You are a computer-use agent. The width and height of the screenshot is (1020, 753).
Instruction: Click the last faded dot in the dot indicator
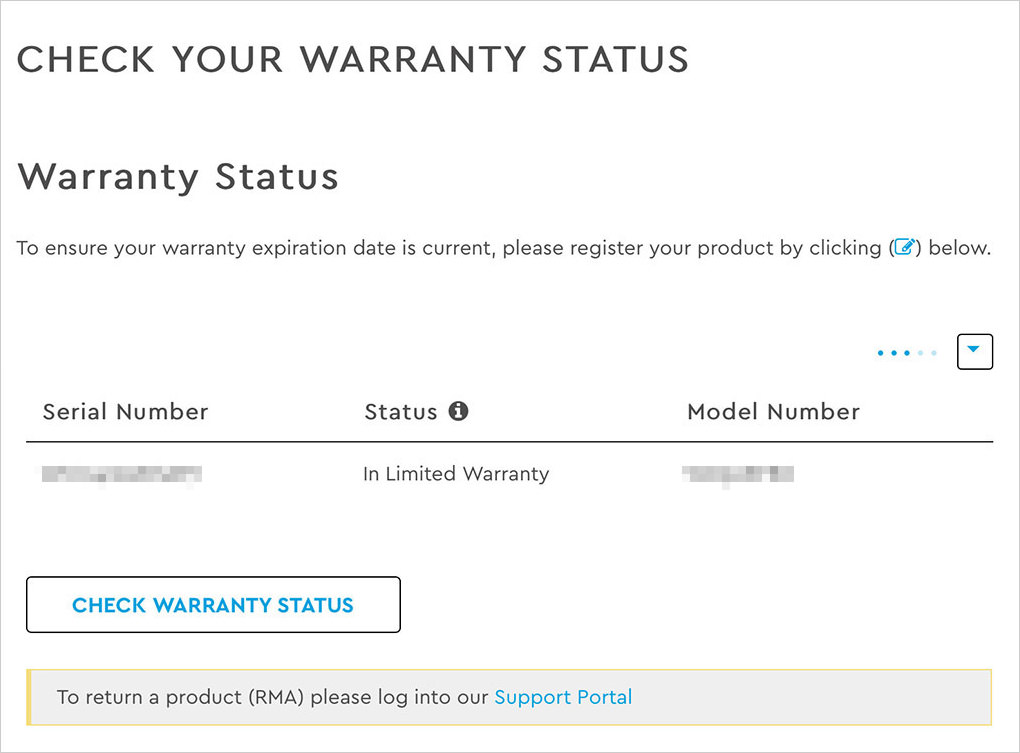pos(934,353)
